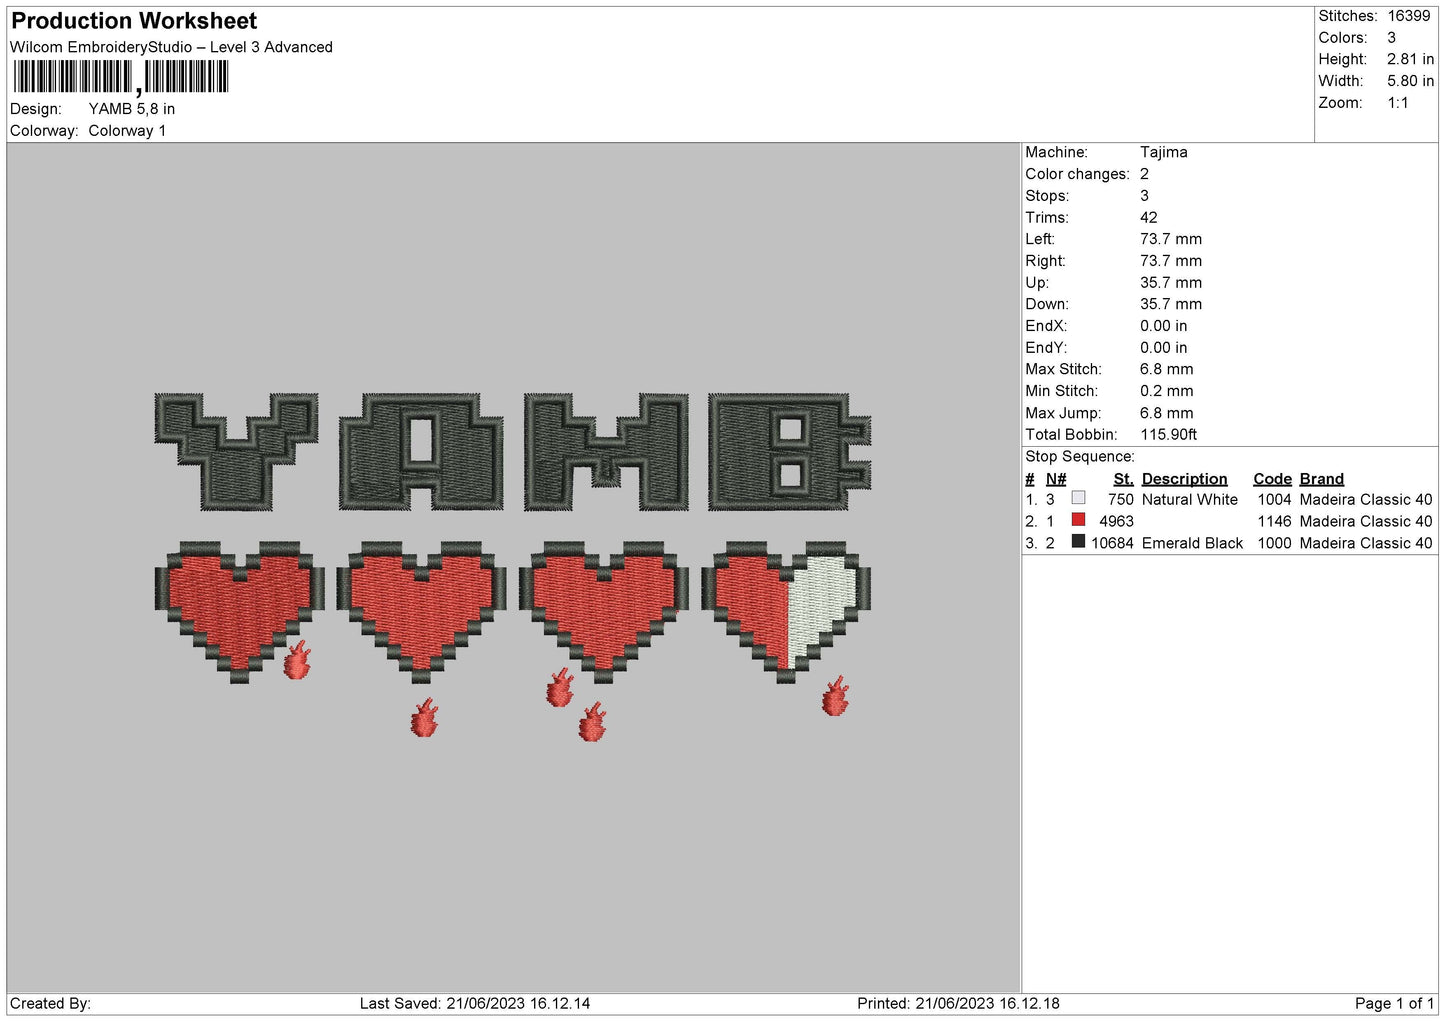This screenshot has width=1445, height=1021.
Task: Click the white thread color swatch
Action: pyautogui.click(x=1078, y=498)
